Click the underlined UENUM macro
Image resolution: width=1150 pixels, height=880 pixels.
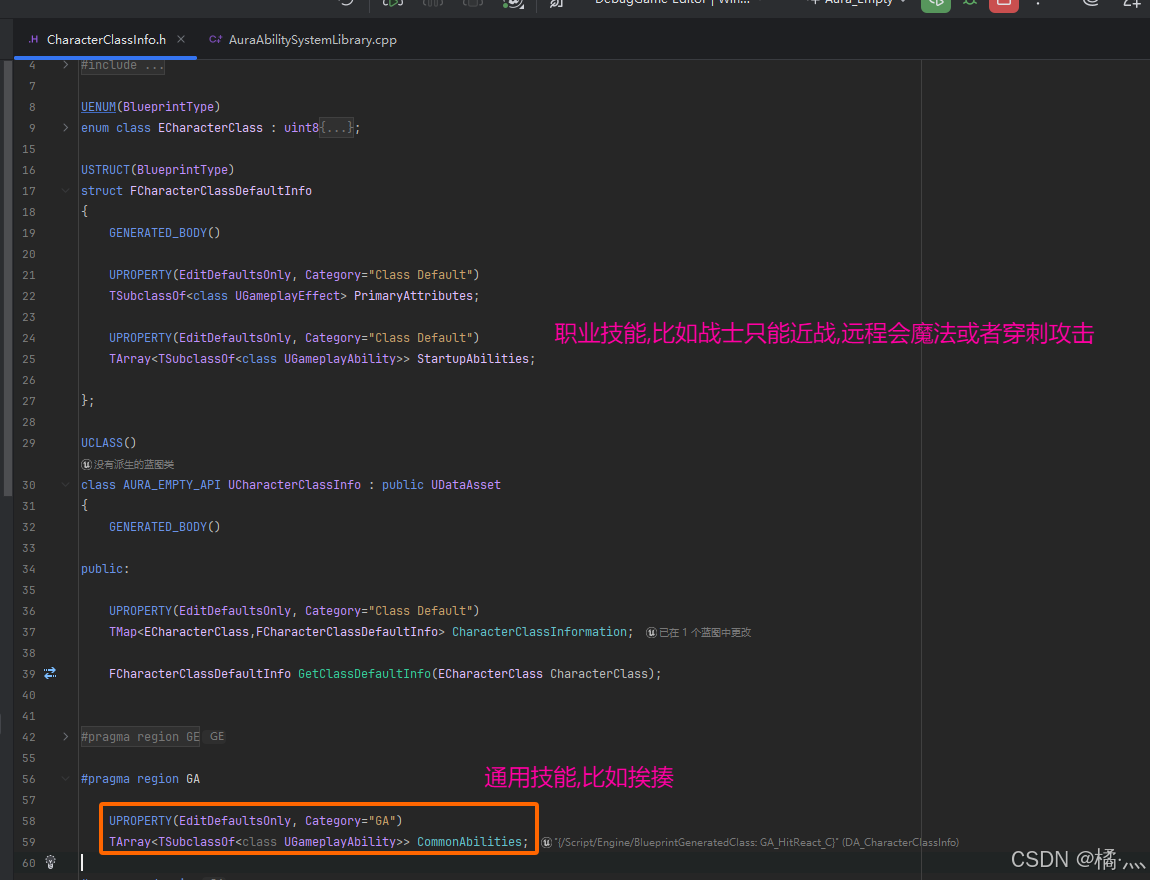(x=98, y=107)
